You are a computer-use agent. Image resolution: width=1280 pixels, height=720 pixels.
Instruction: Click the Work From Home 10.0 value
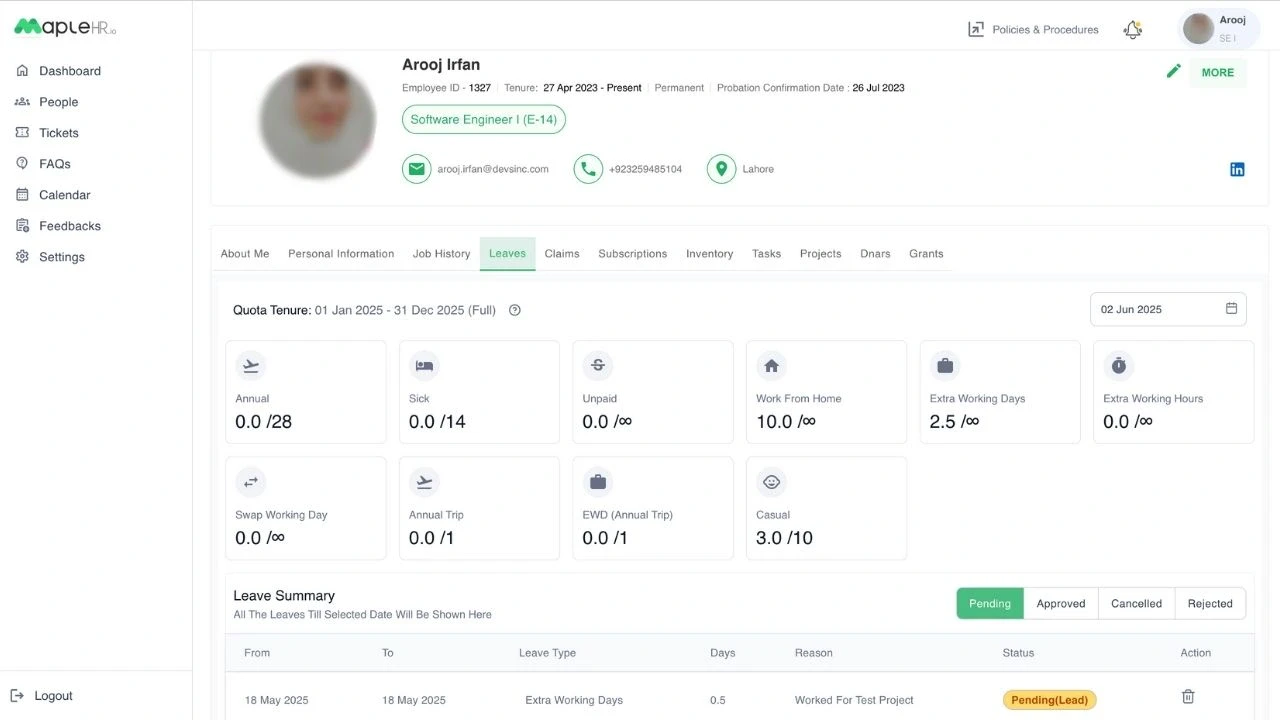coord(786,422)
